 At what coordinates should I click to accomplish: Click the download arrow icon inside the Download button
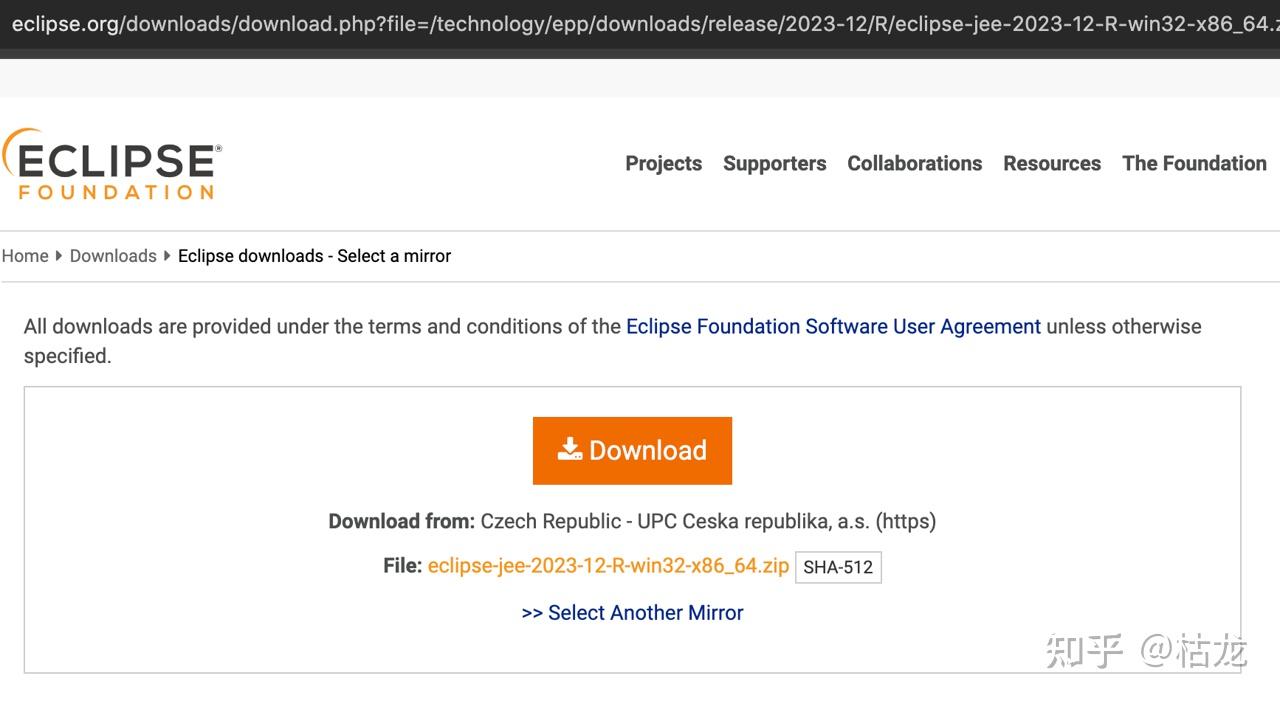(x=569, y=450)
